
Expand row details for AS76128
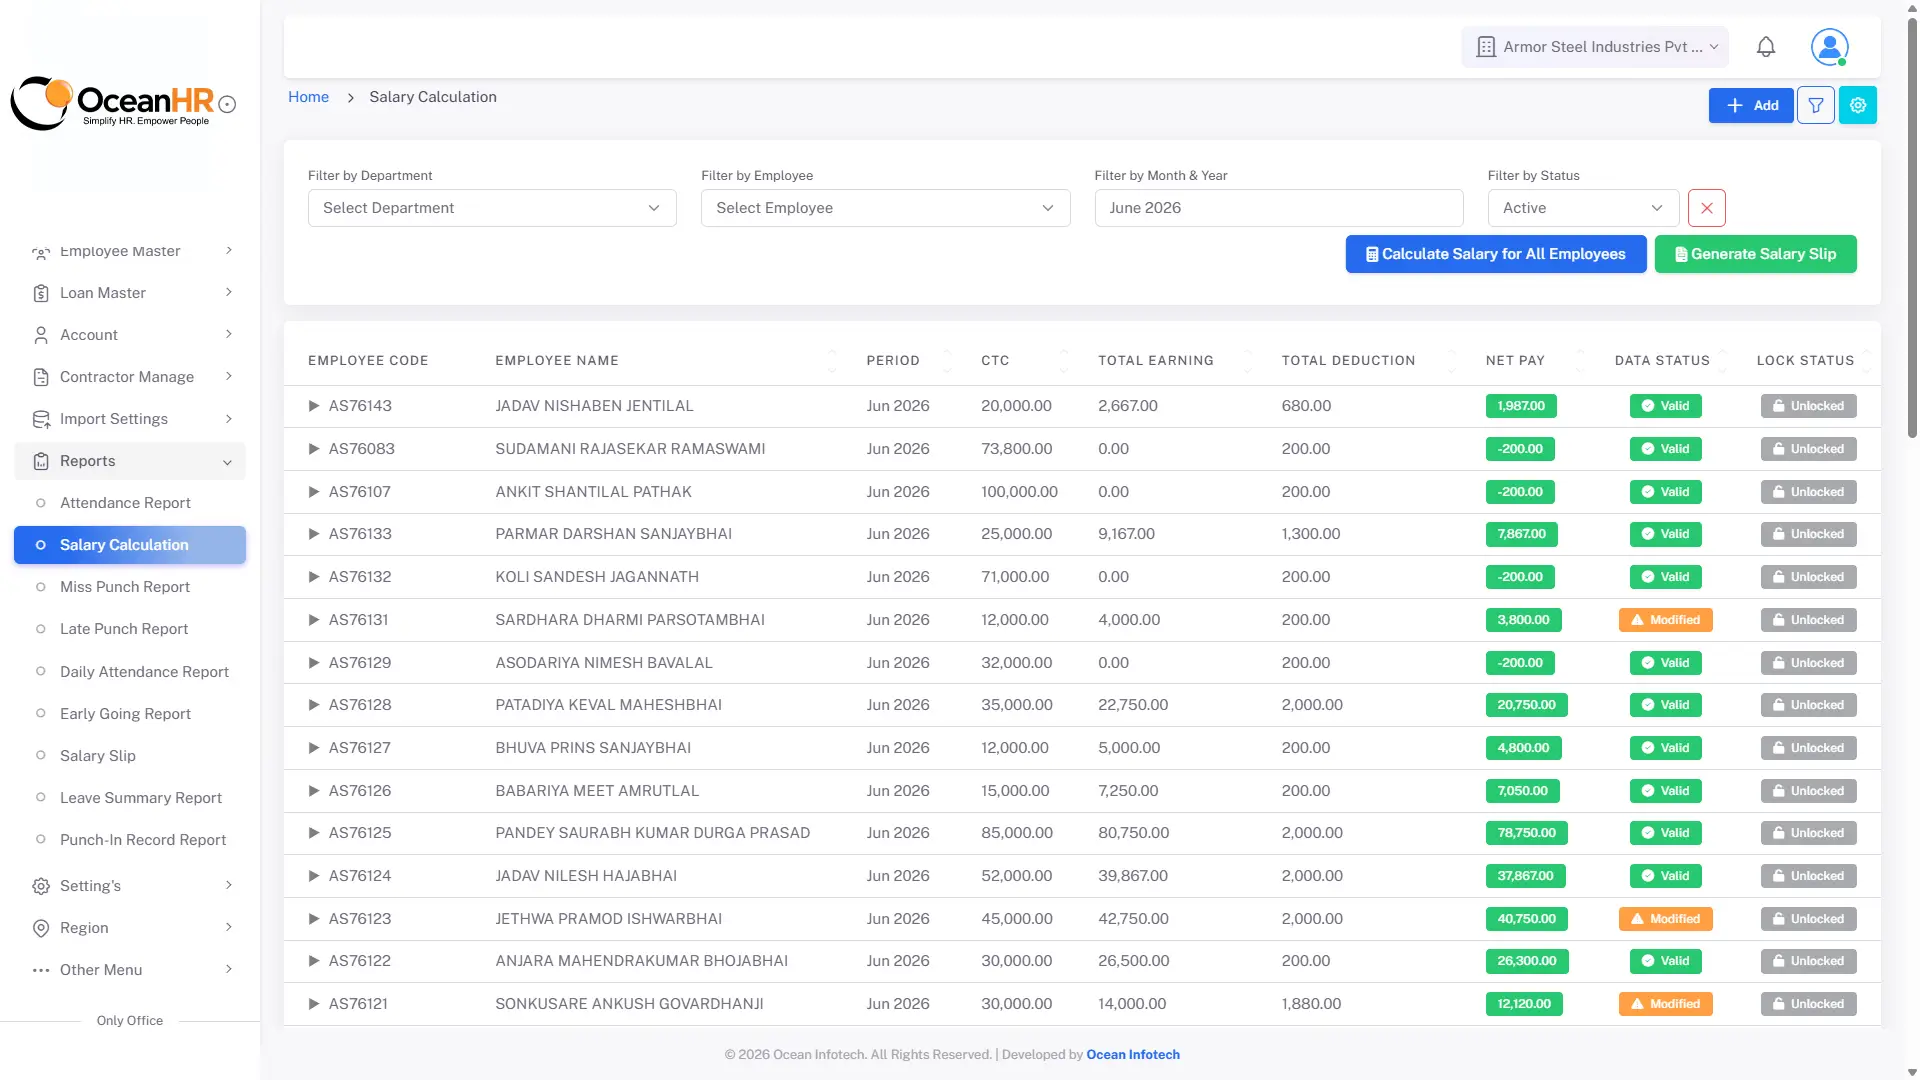(313, 705)
